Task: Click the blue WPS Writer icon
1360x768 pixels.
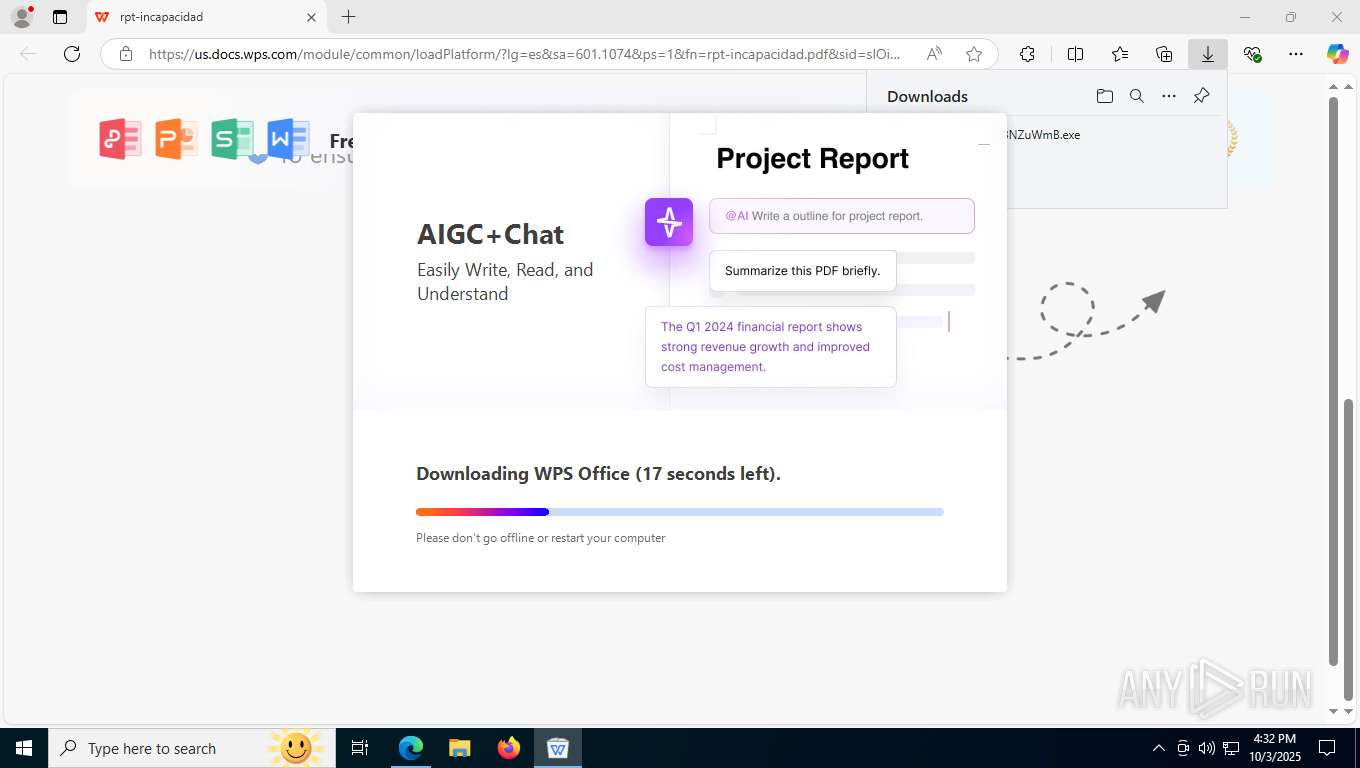Action: 288,139
